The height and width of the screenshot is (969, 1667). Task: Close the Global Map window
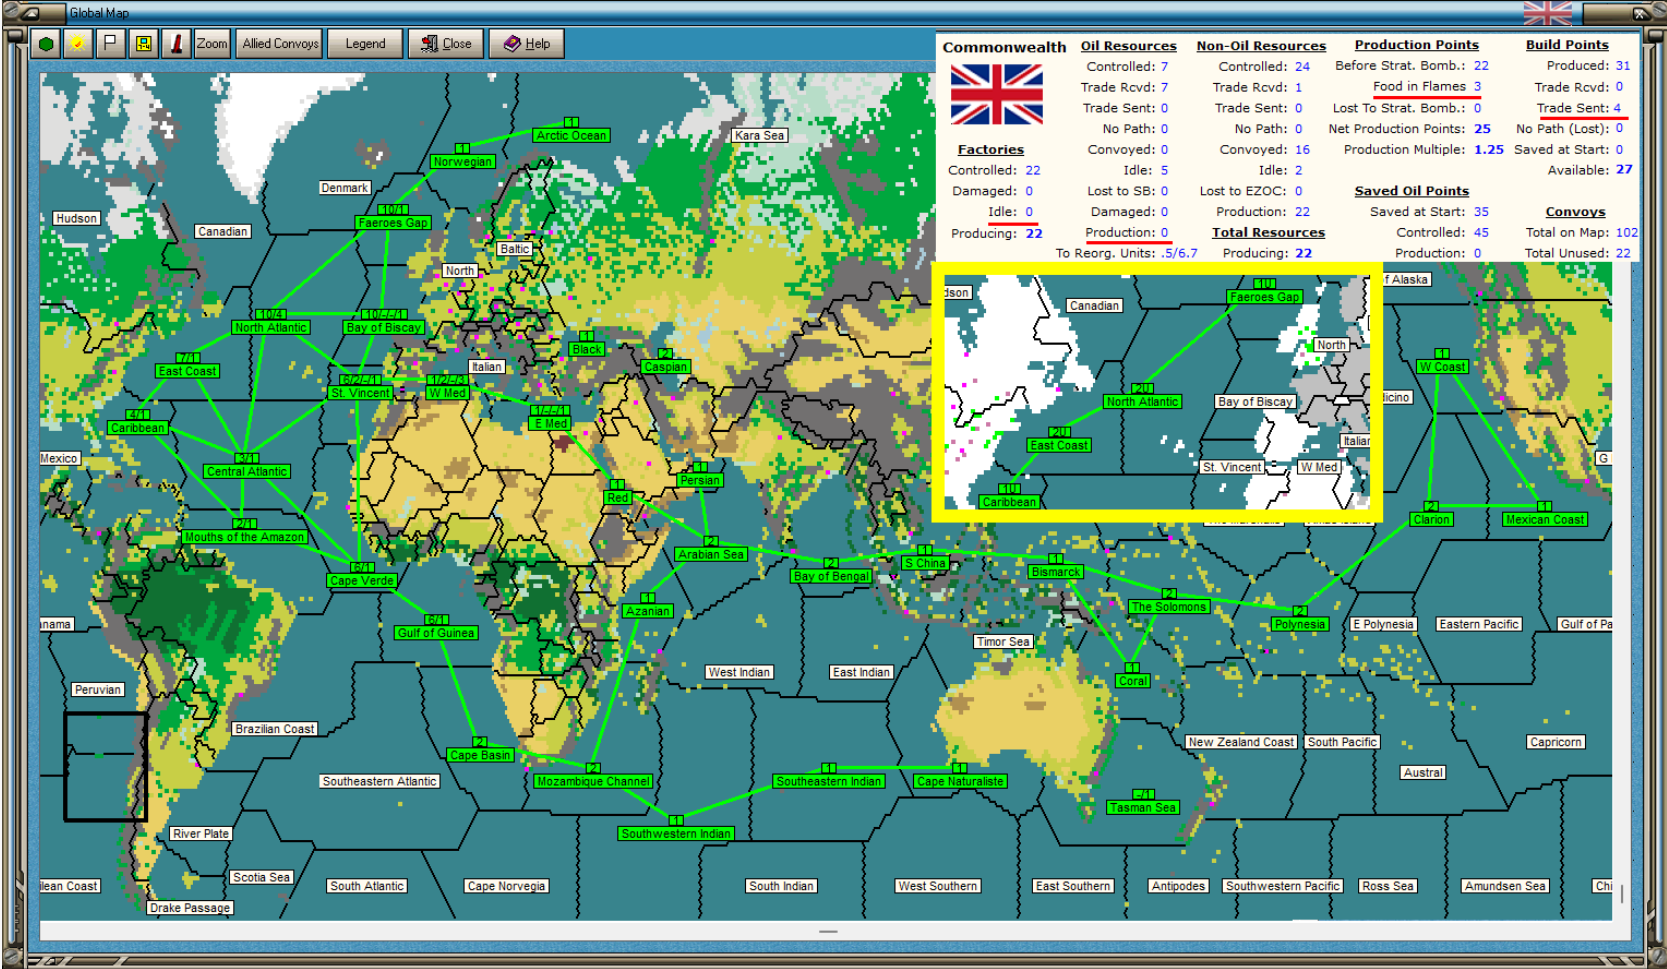tap(446, 44)
